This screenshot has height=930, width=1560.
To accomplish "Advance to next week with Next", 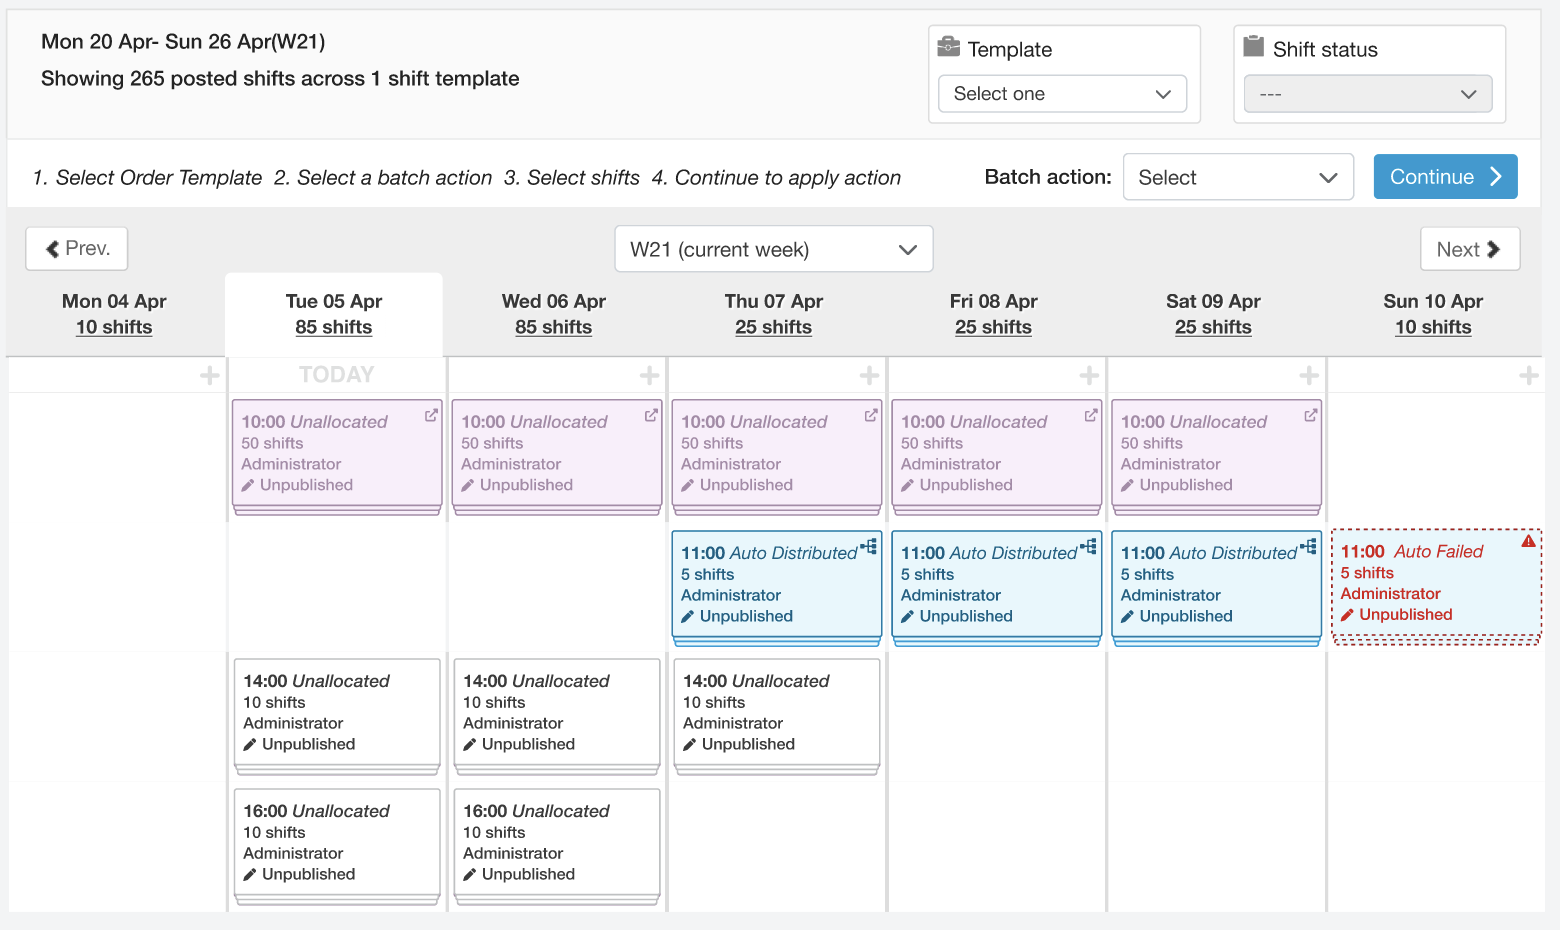I will [x=1469, y=249].
